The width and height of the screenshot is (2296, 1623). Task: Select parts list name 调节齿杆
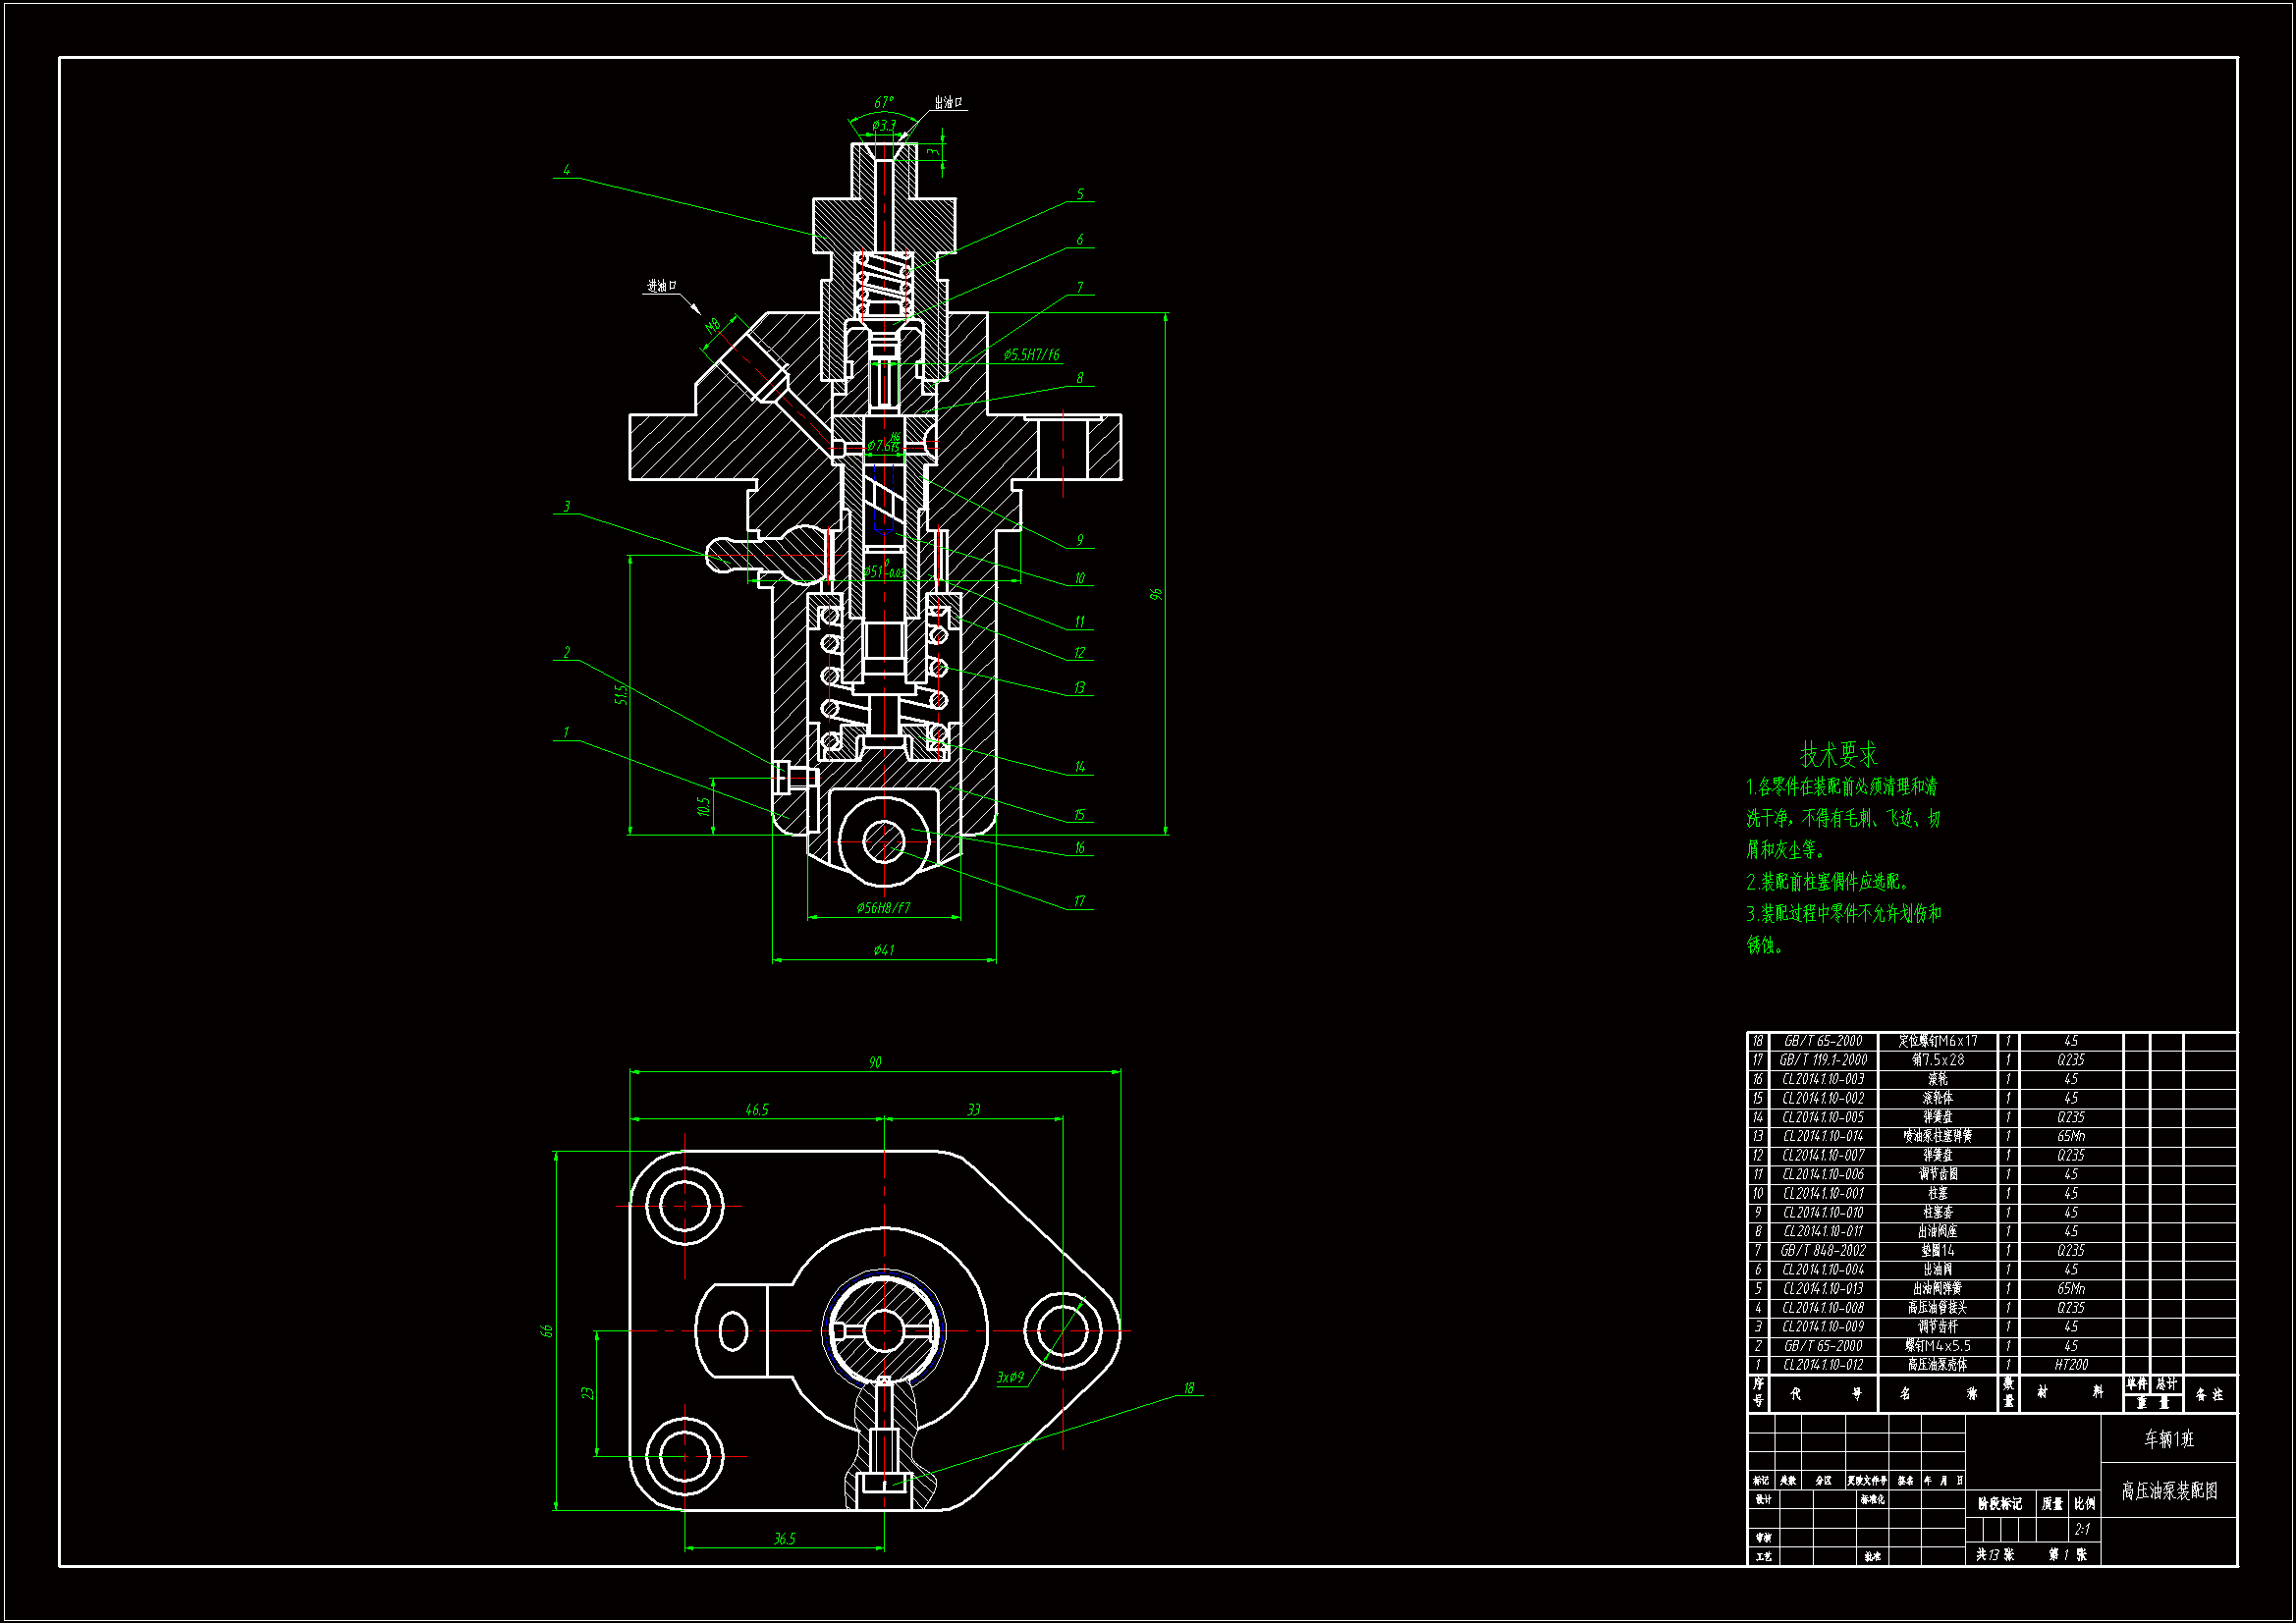click(x=1937, y=1327)
